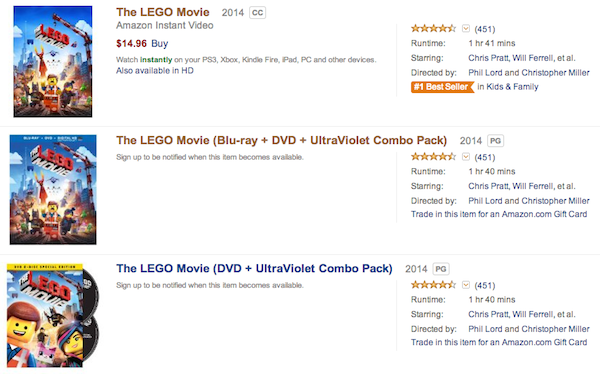Expand ratings dropdown for Blu-ray combo pack
This screenshot has height=374, width=600.
[x=466, y=157]
